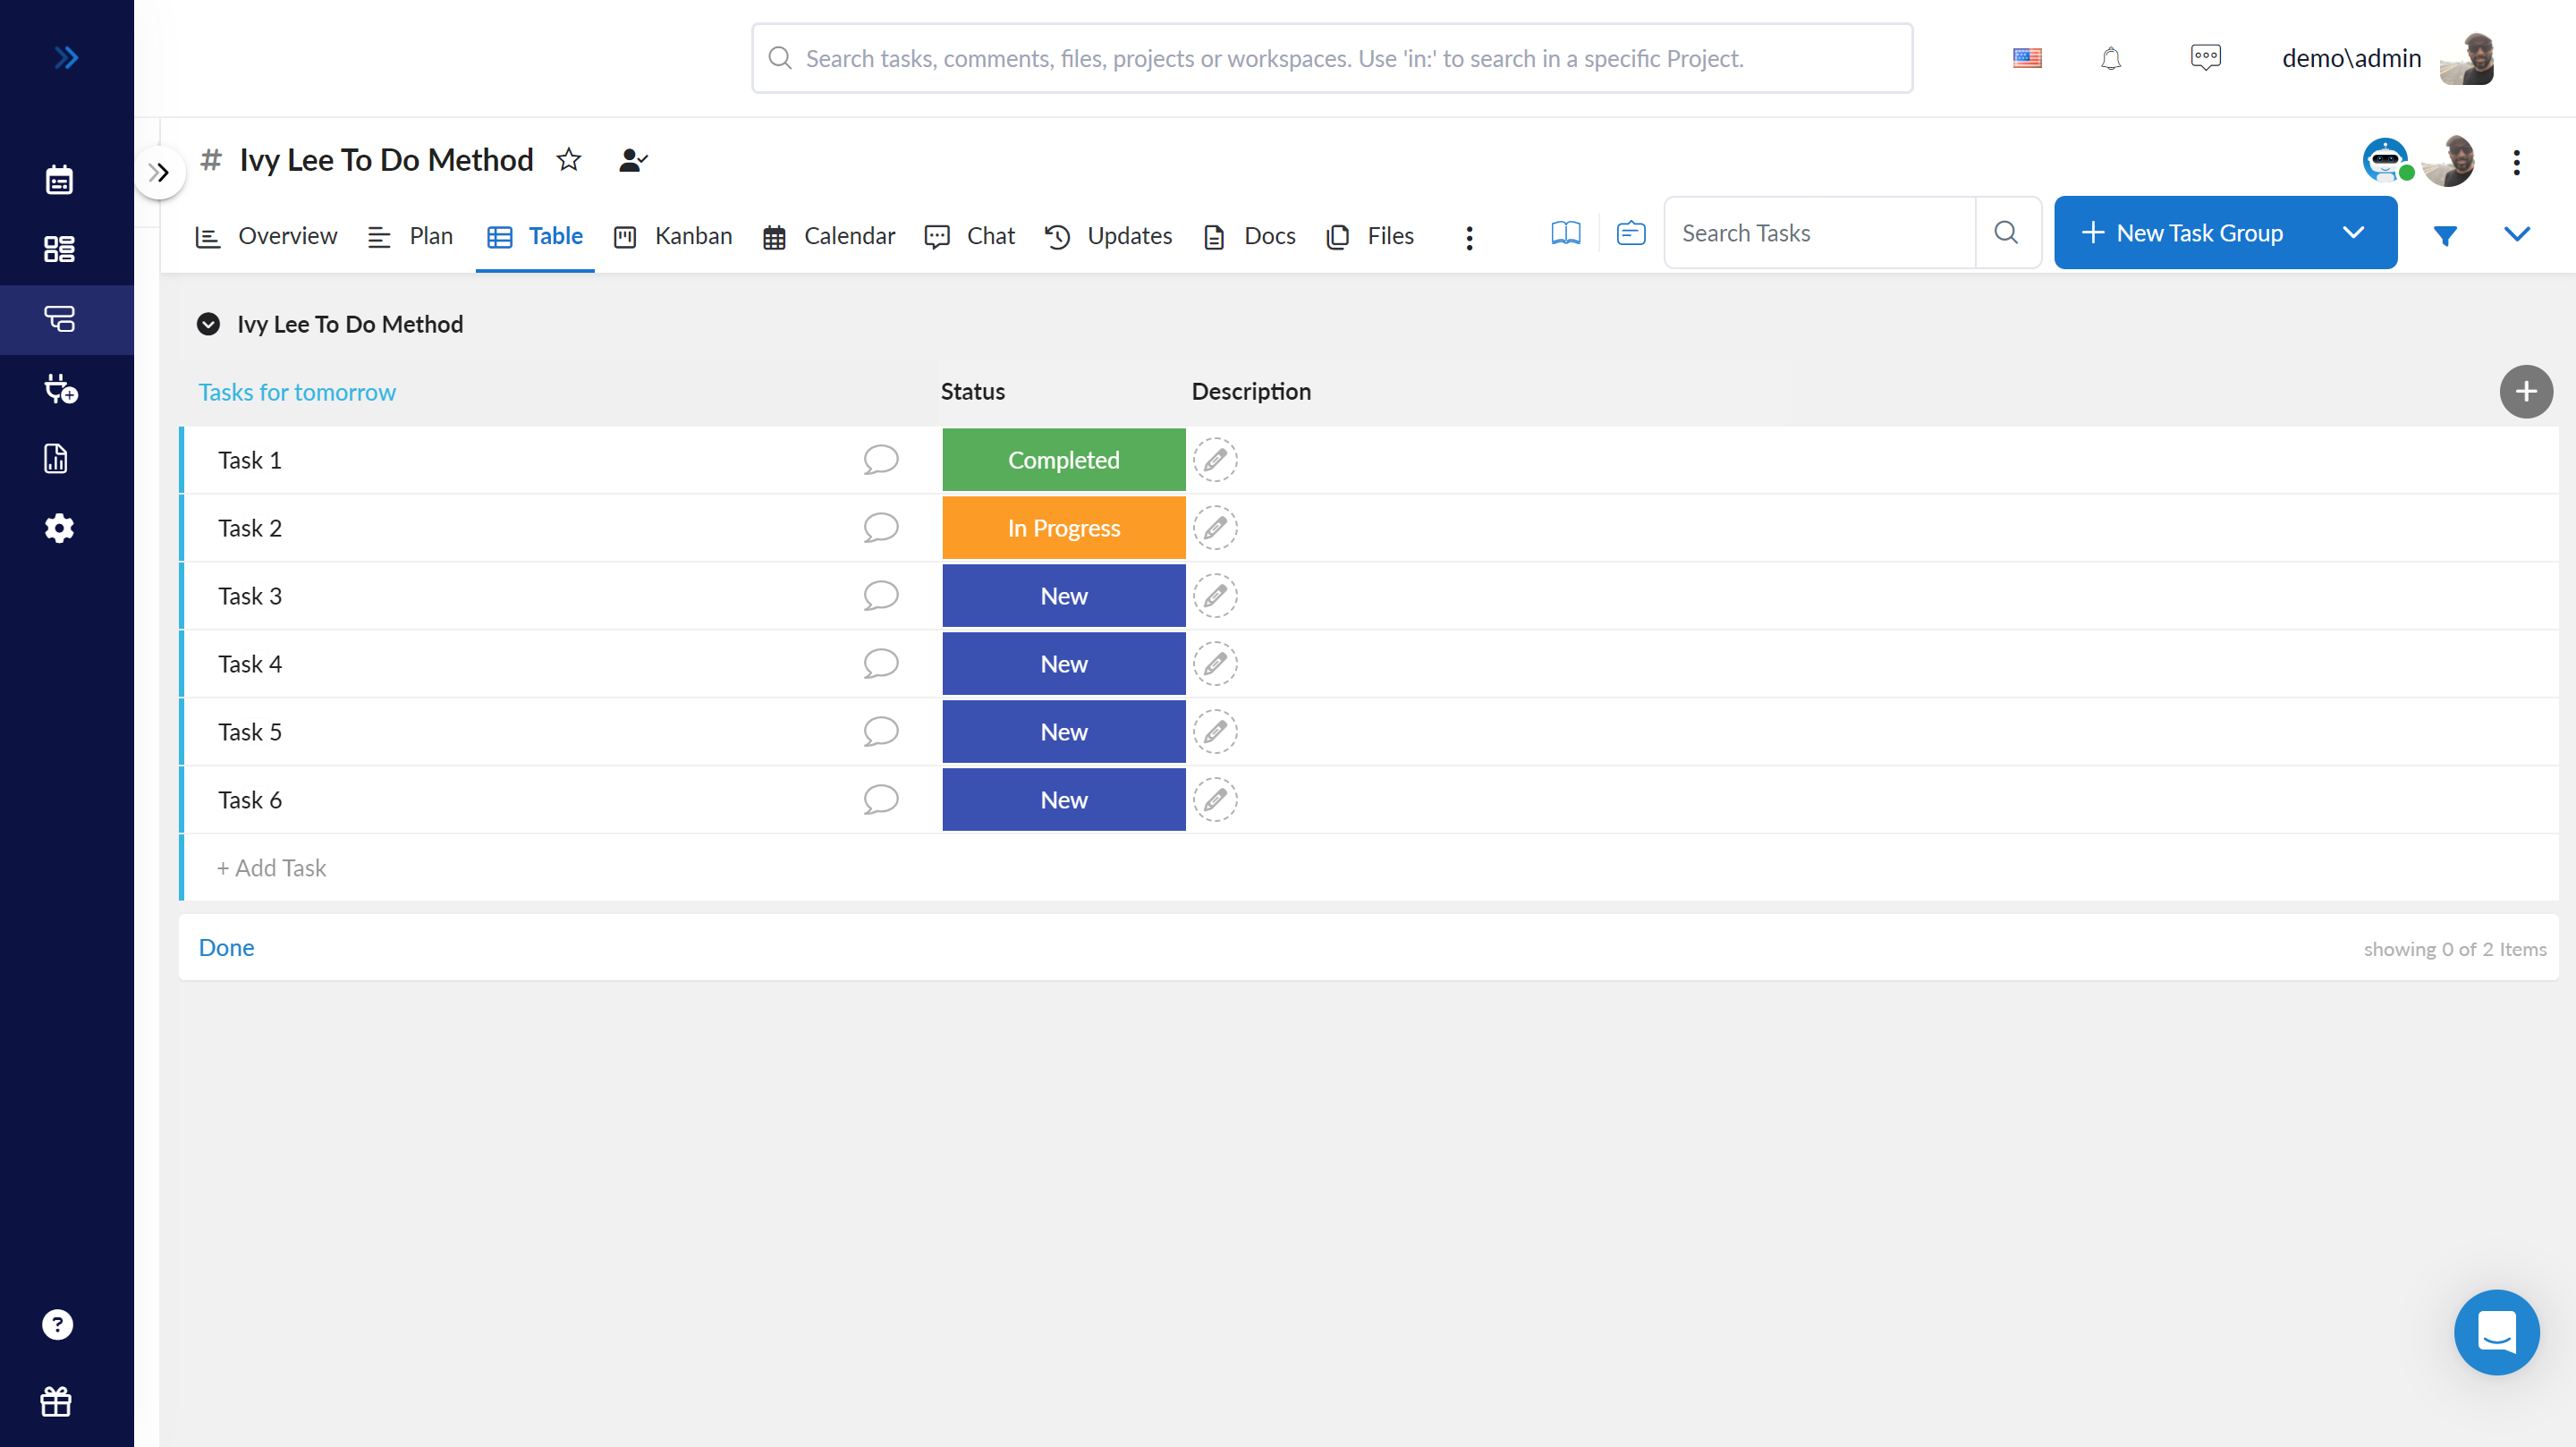Screen dimensions: 2576x1447
Task: Change the In Progress status of Task 2
Action: [1063, 527]
